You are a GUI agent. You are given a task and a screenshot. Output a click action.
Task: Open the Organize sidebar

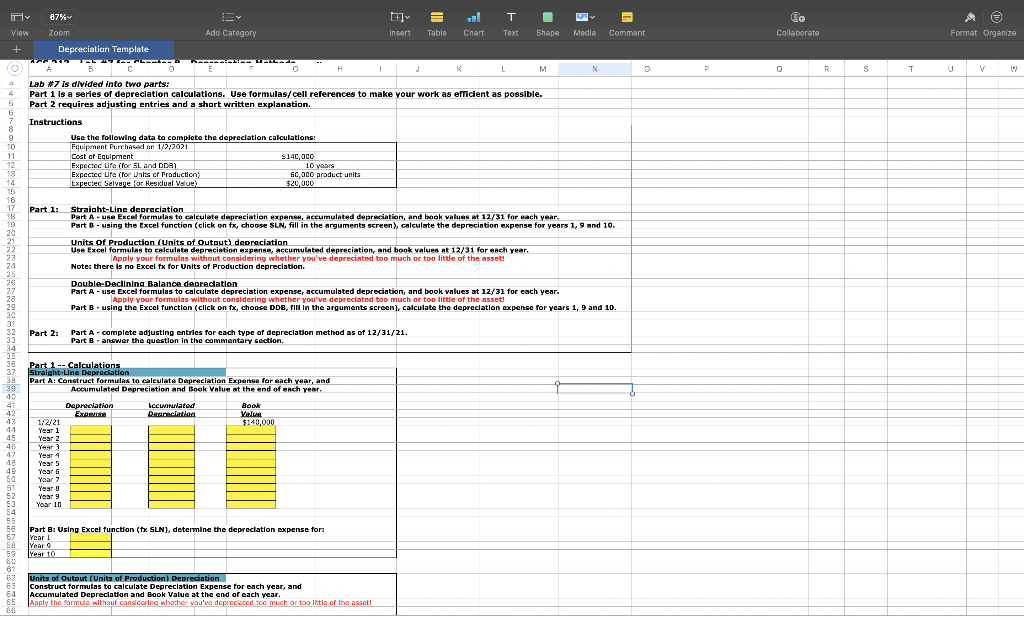tap(996, 18)
